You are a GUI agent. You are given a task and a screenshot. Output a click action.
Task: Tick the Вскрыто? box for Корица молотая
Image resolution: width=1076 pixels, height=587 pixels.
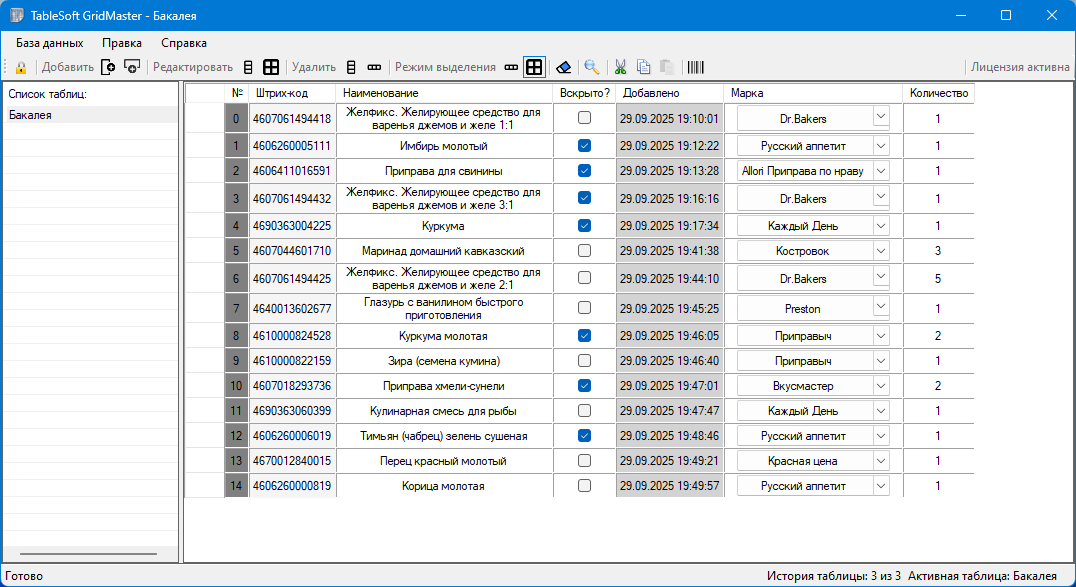[x=584, y=486]
